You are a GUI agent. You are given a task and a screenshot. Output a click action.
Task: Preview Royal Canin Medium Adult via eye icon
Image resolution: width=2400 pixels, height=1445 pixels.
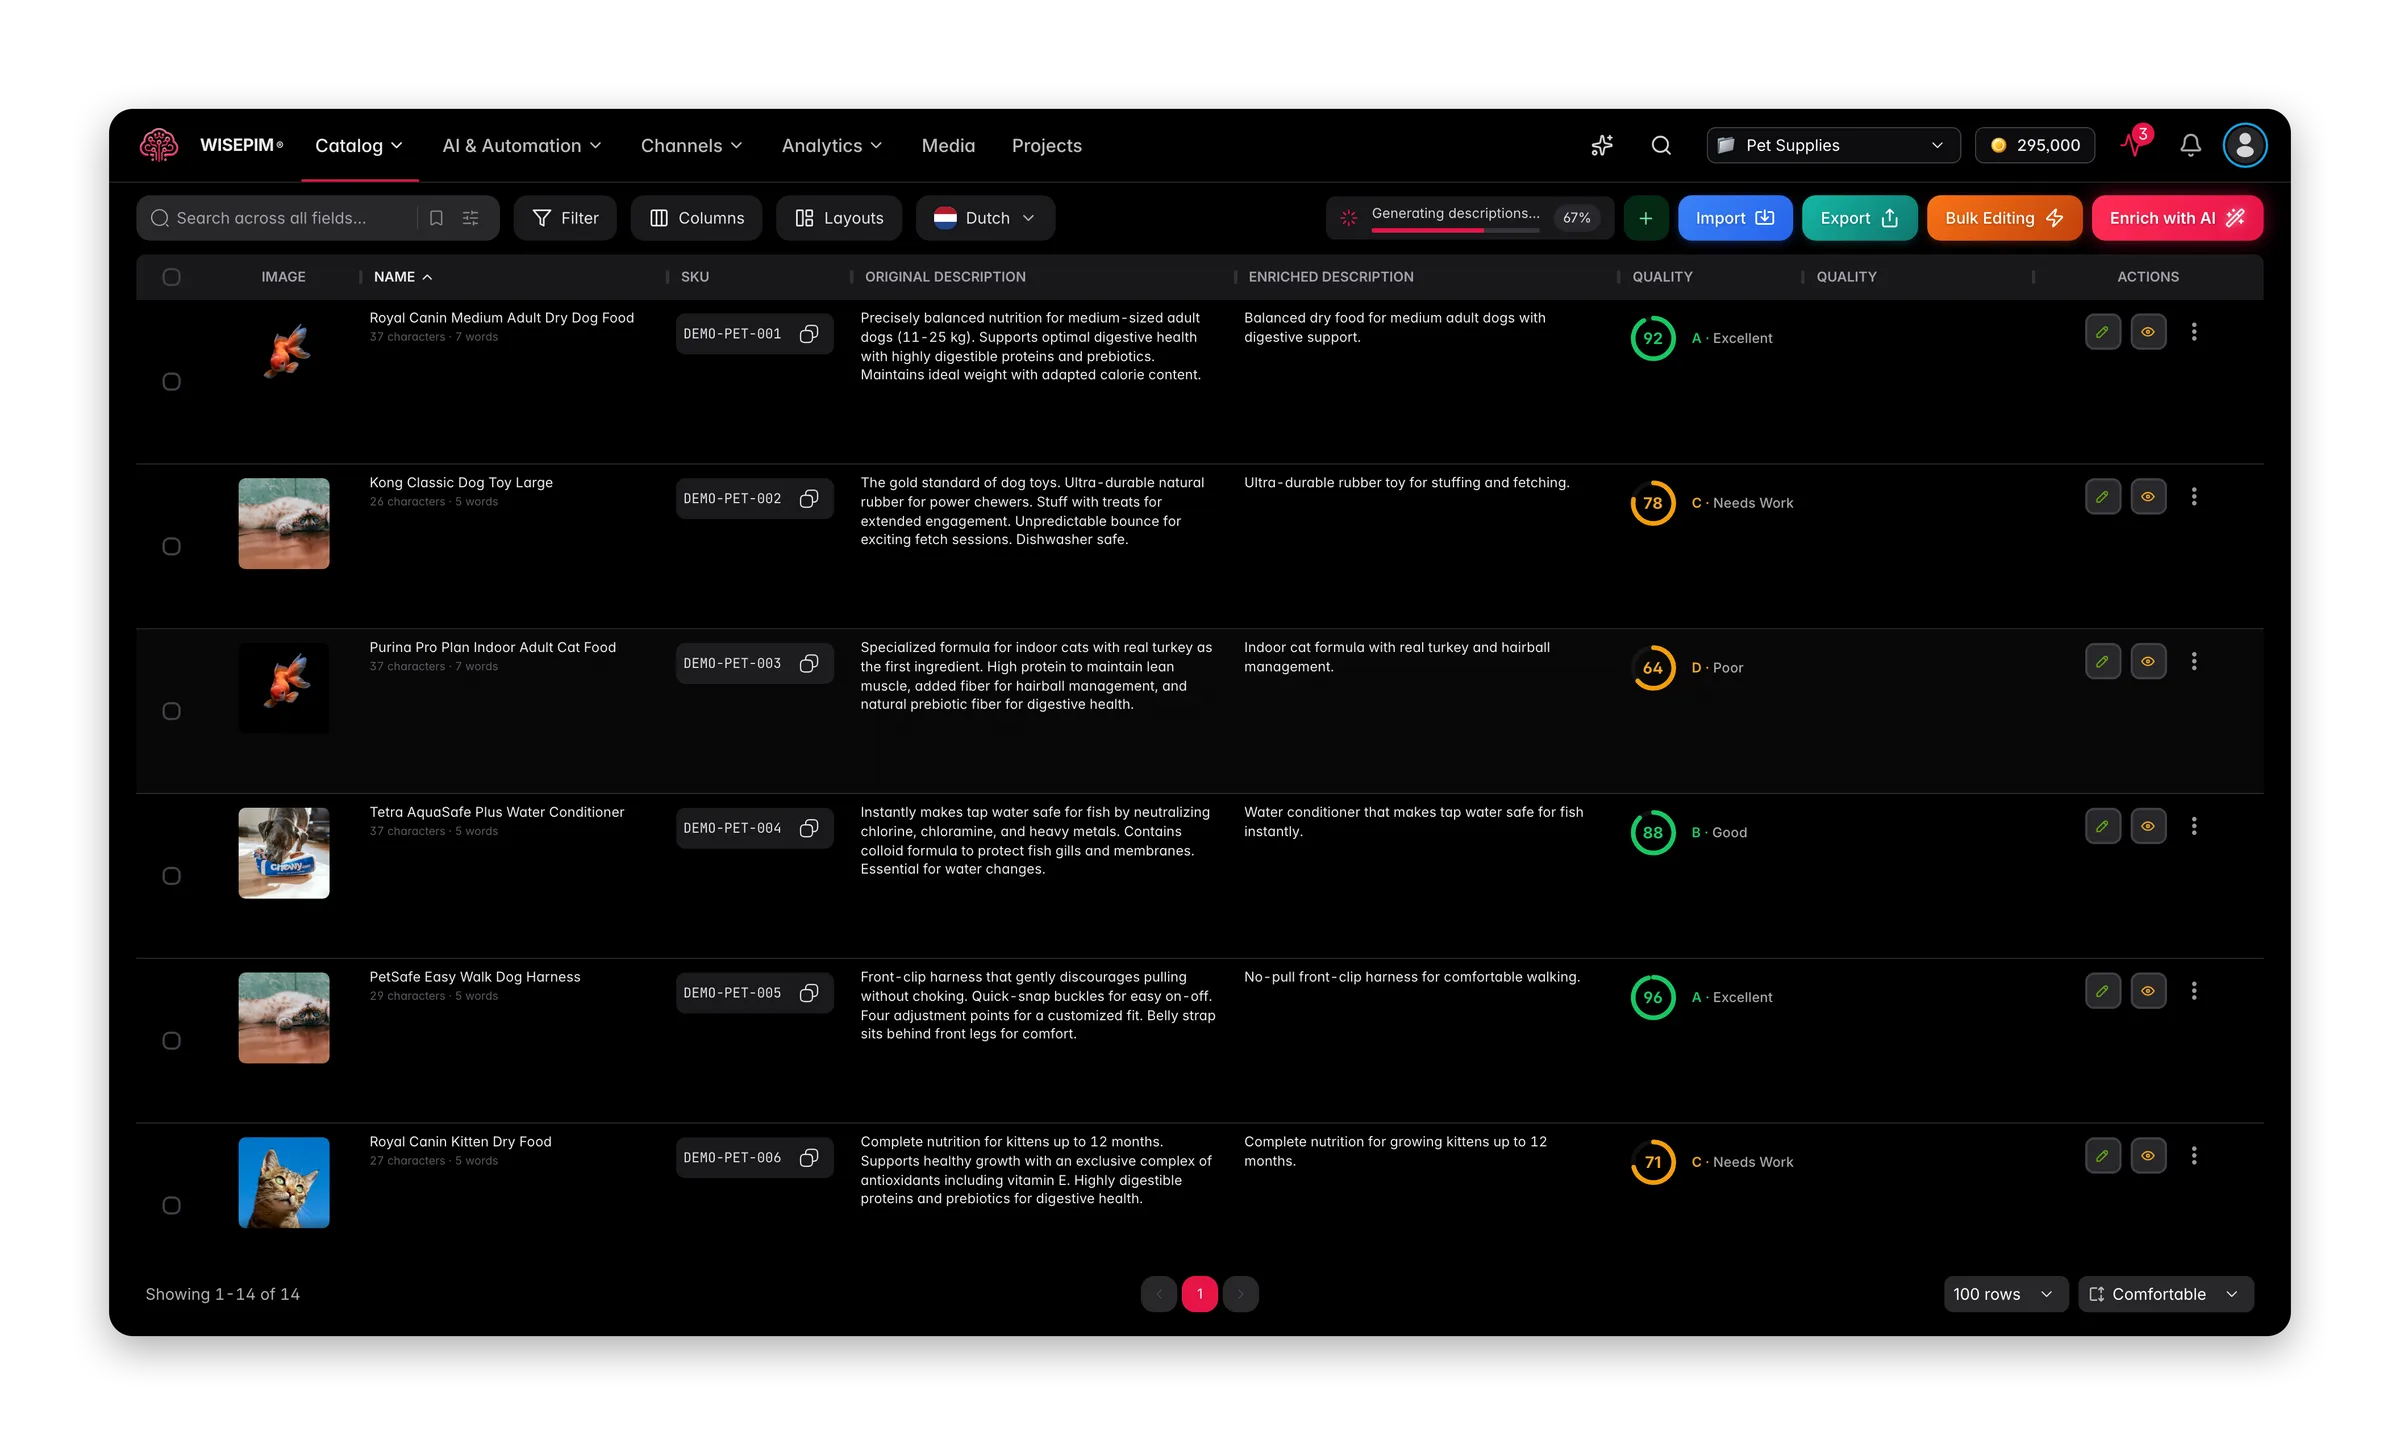pyautogui.click(x=2148, y=332)
